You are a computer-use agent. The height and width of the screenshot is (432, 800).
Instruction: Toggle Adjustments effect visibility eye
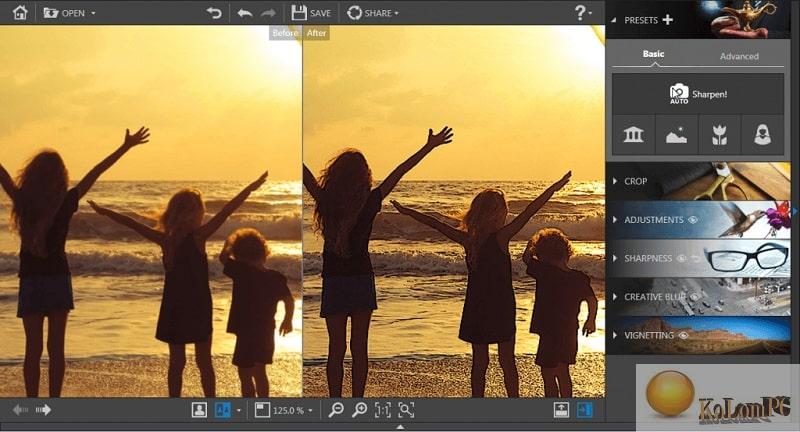coord(693,220)
